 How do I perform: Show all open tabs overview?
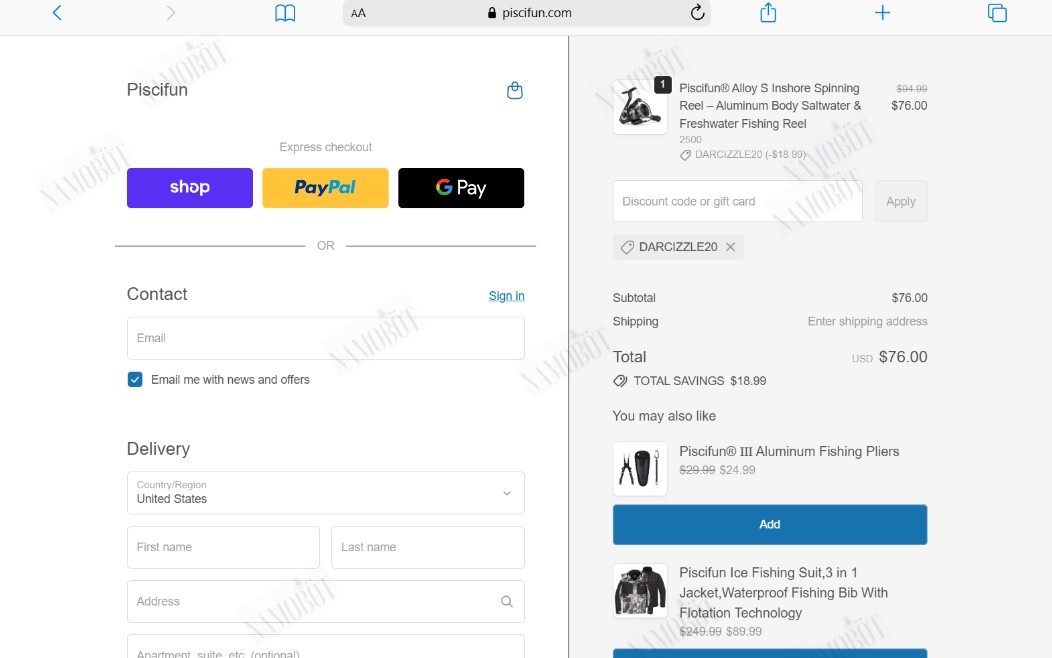coord(997,13)
